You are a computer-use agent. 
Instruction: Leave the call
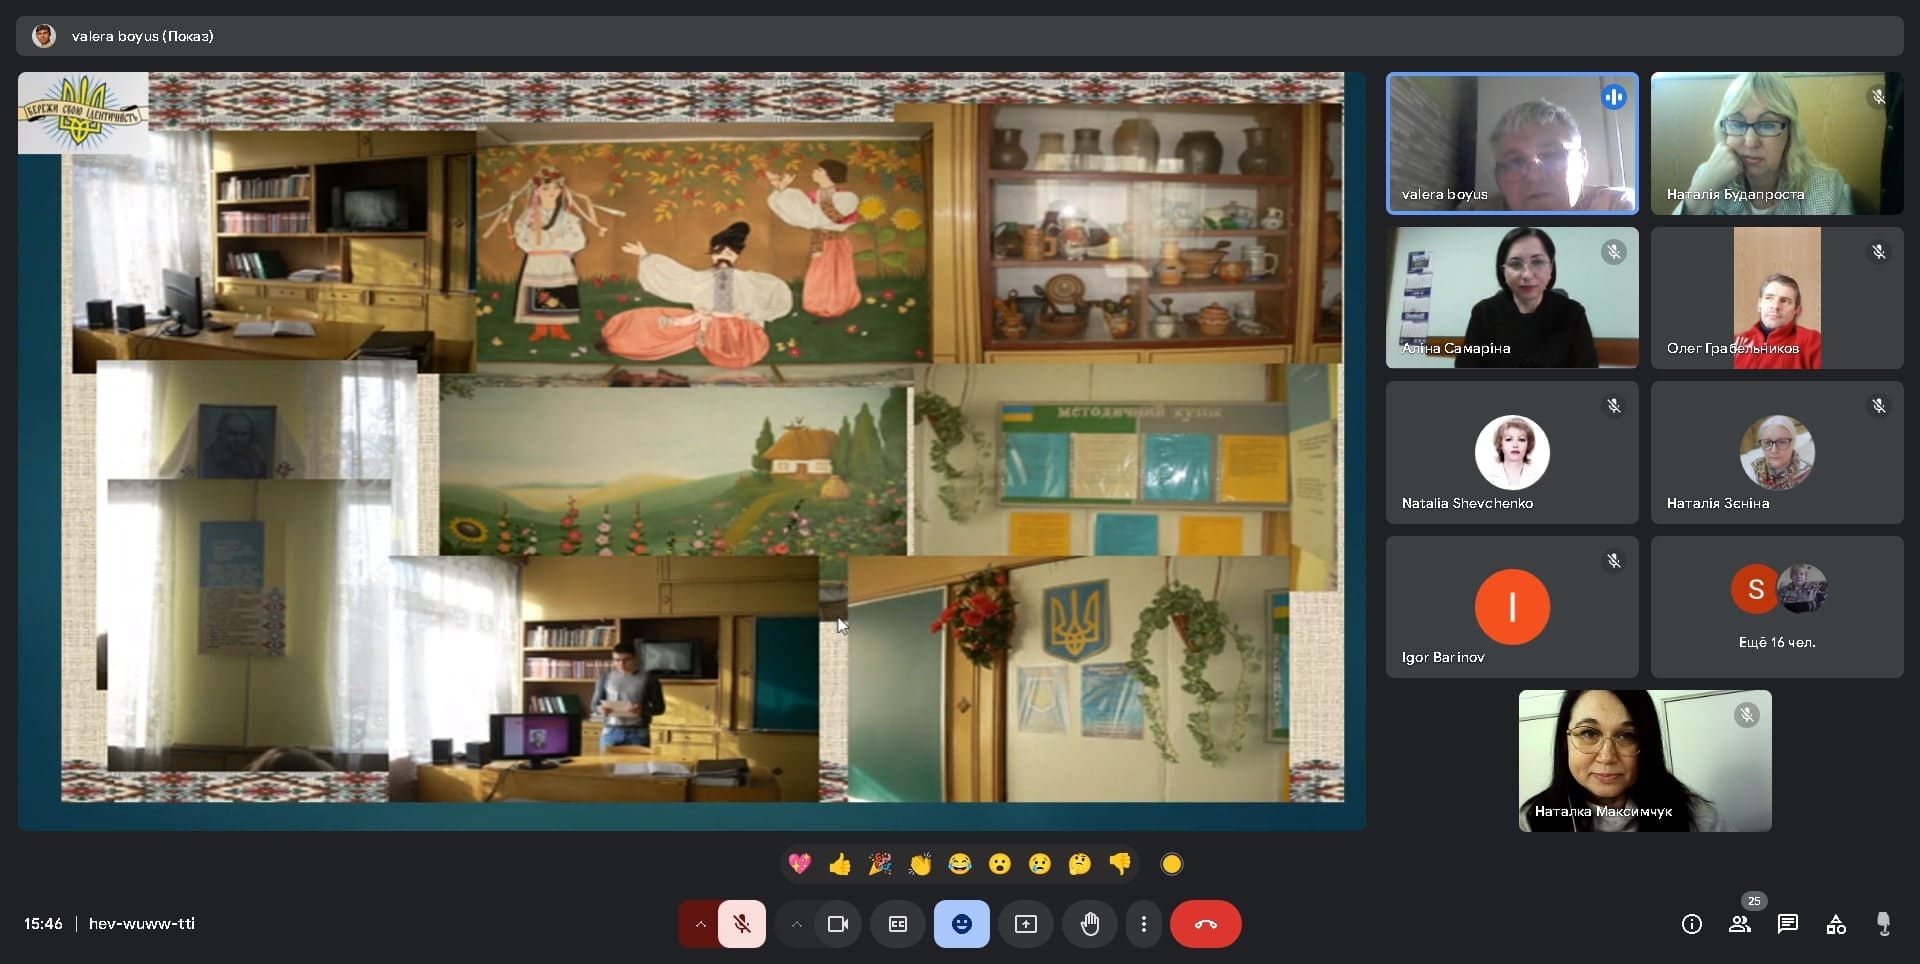tap(1206, 924)
